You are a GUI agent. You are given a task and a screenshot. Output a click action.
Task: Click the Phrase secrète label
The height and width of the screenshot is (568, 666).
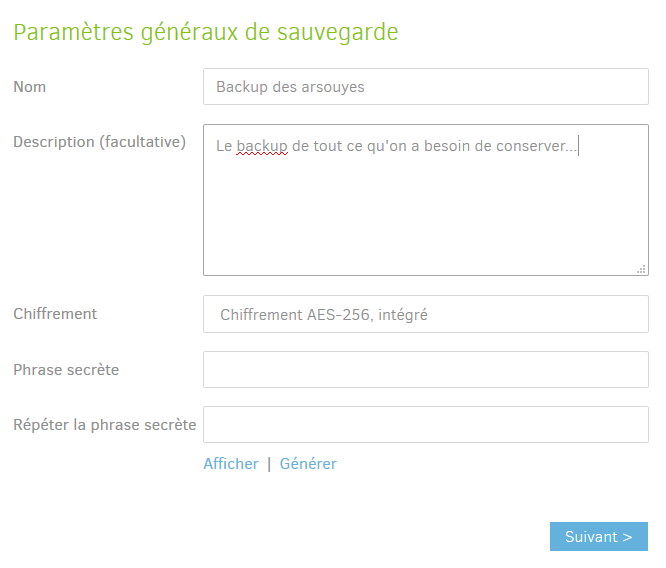(66, 370)
